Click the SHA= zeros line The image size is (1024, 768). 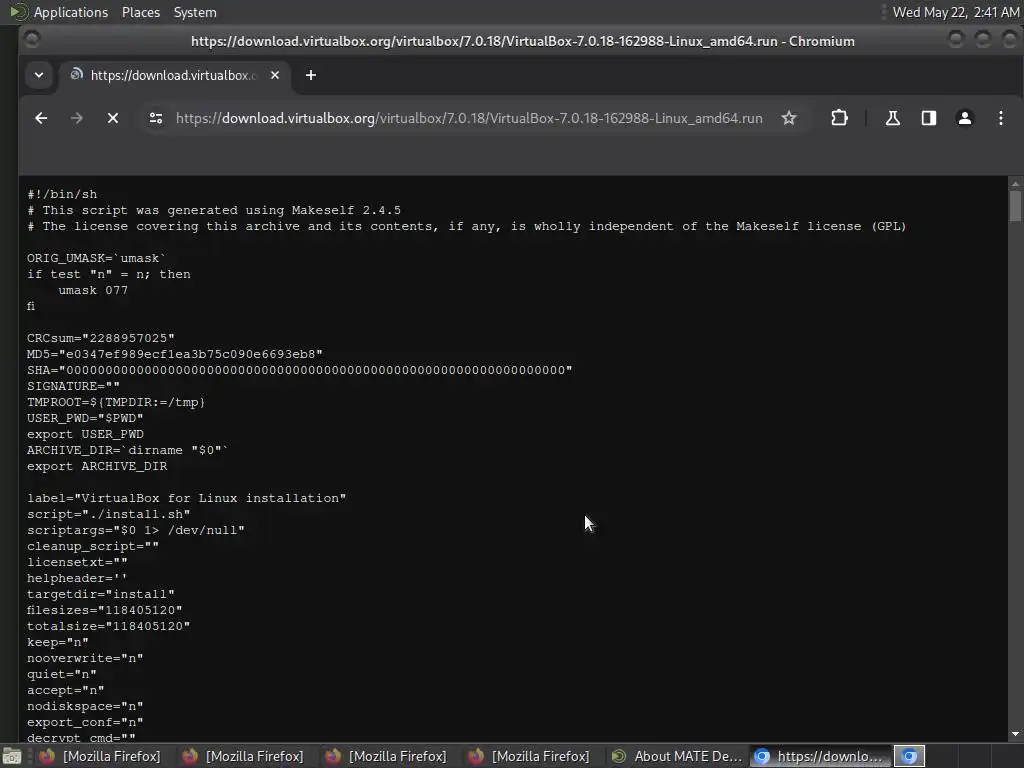(x=300, y=370)
